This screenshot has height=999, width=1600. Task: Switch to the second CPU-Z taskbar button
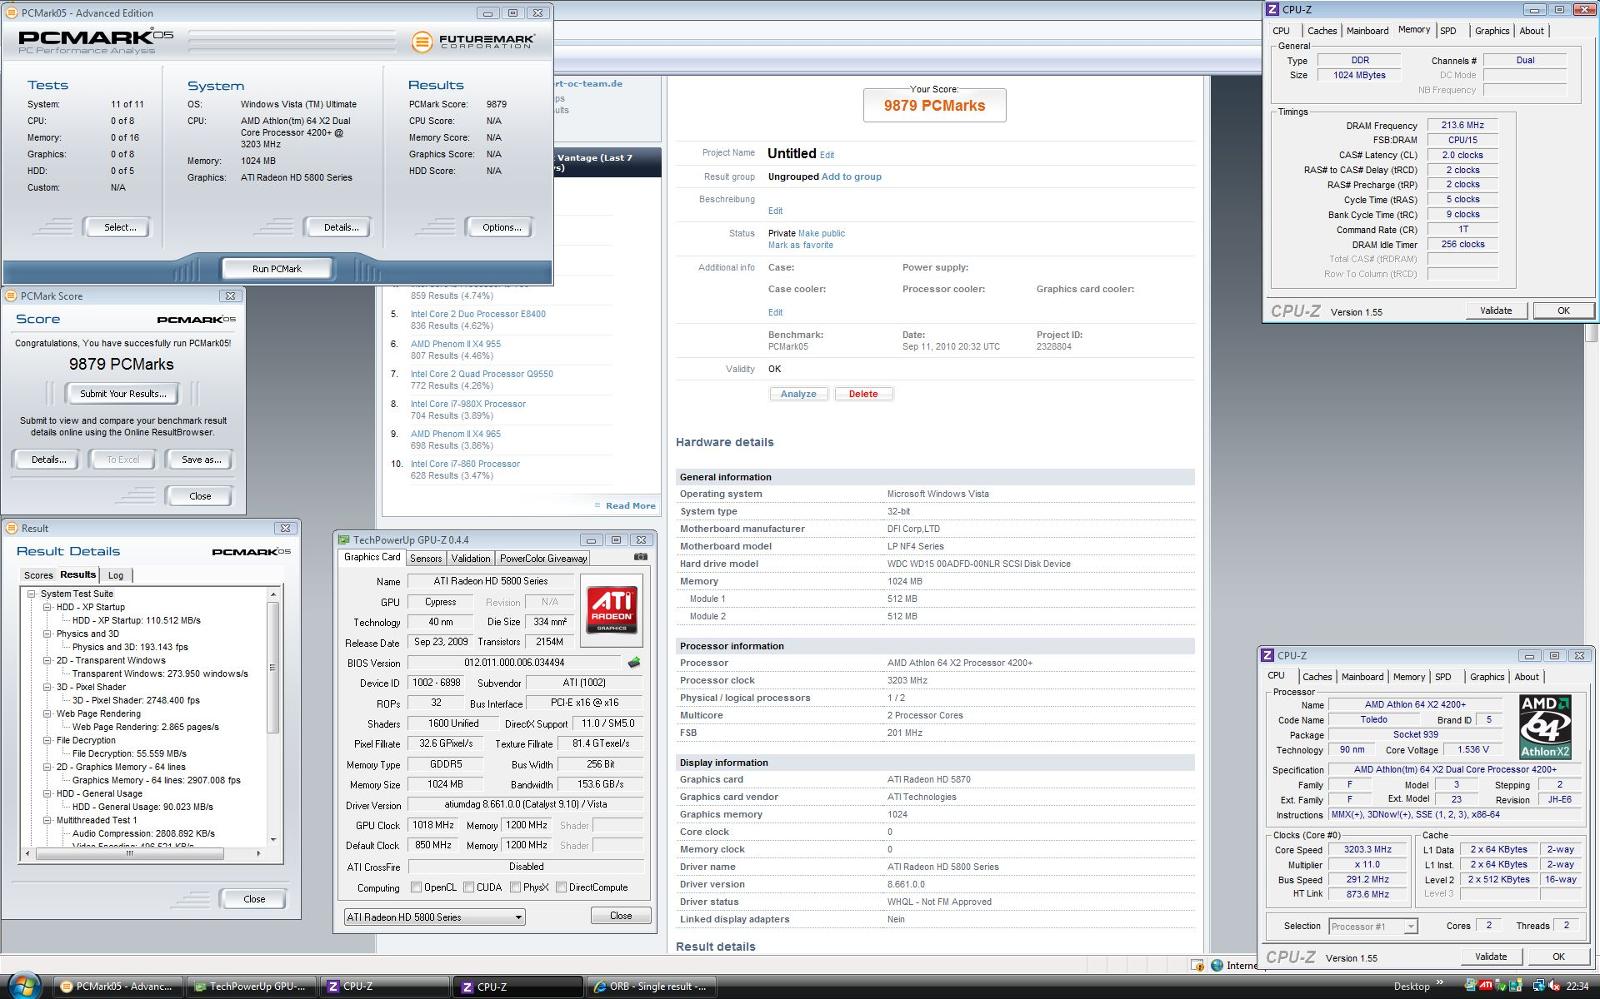pos(515,986)
